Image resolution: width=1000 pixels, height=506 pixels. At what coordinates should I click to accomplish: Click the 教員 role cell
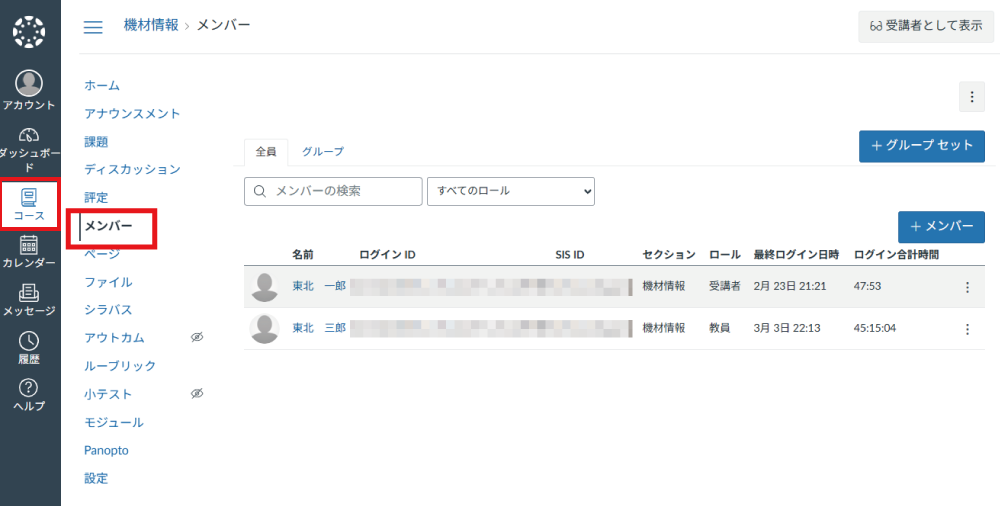[719, 328]
